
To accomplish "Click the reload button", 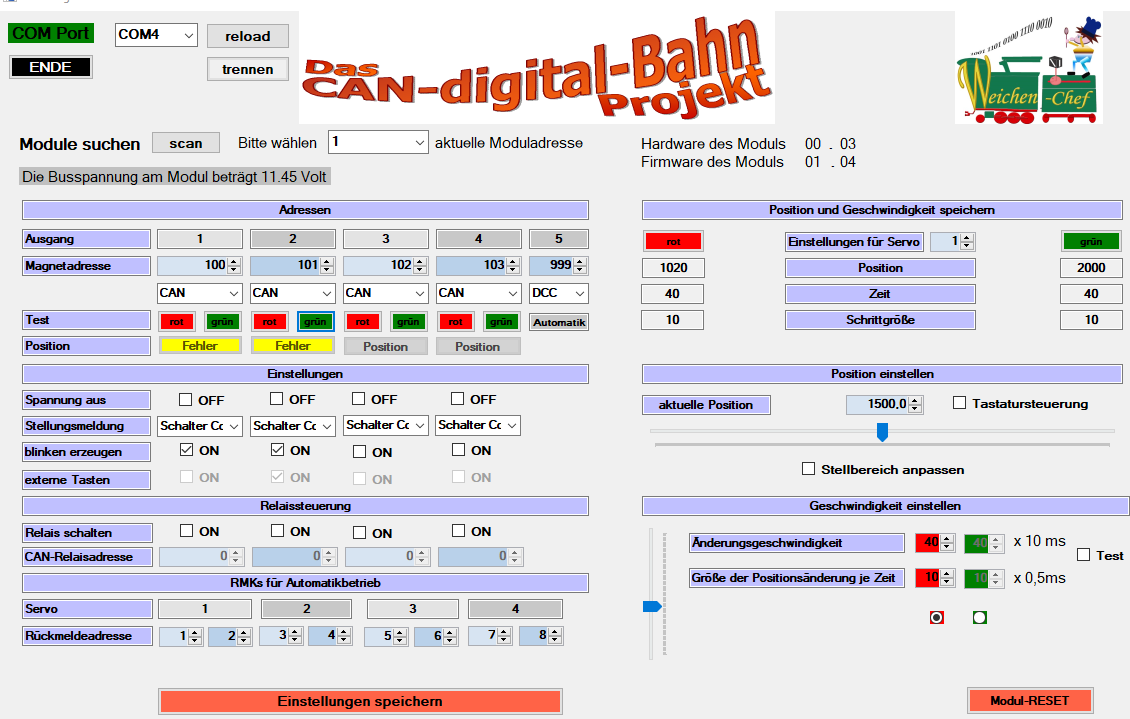I will [x=248, y=36].
